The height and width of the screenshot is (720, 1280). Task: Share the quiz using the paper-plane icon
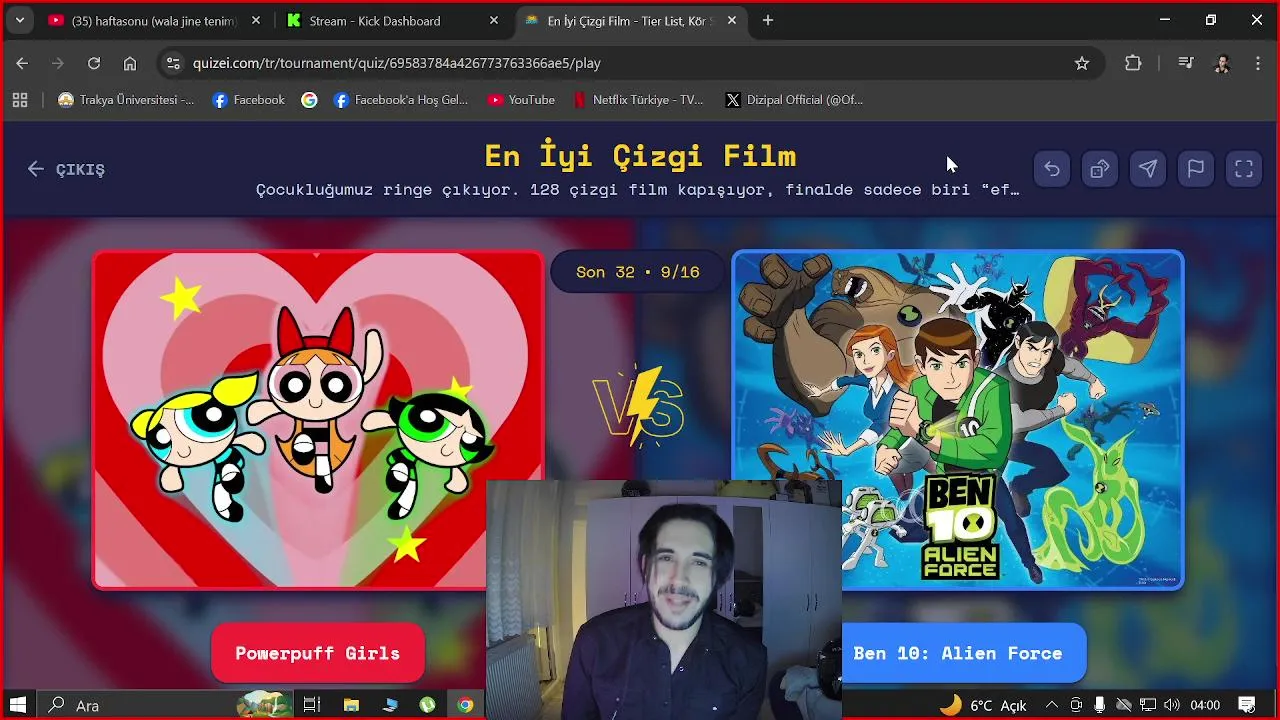click(x=1148, y=169)
